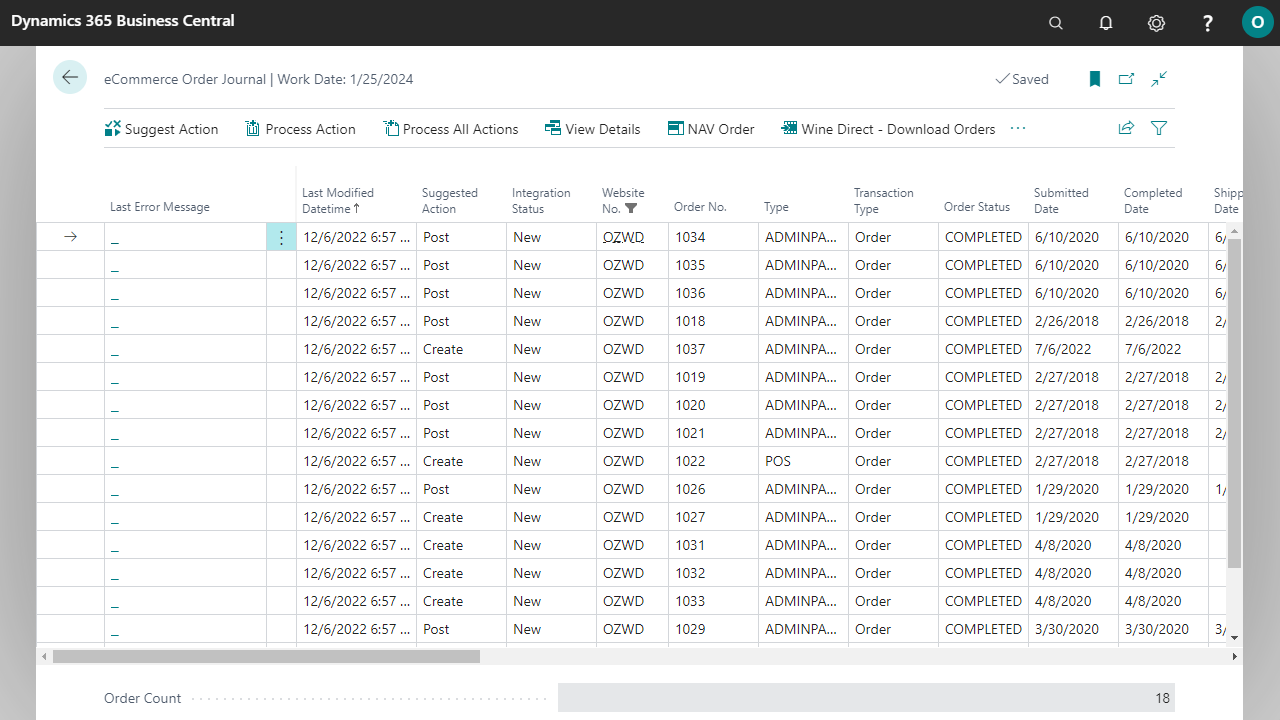Viewport: 1280px width, 720px height.
Task: Open the settings gear
Action: (1156, 23)
